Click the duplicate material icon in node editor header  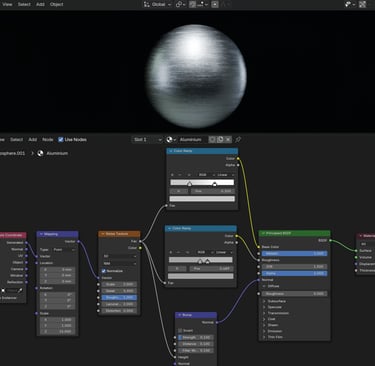click(x=220, y=139)
